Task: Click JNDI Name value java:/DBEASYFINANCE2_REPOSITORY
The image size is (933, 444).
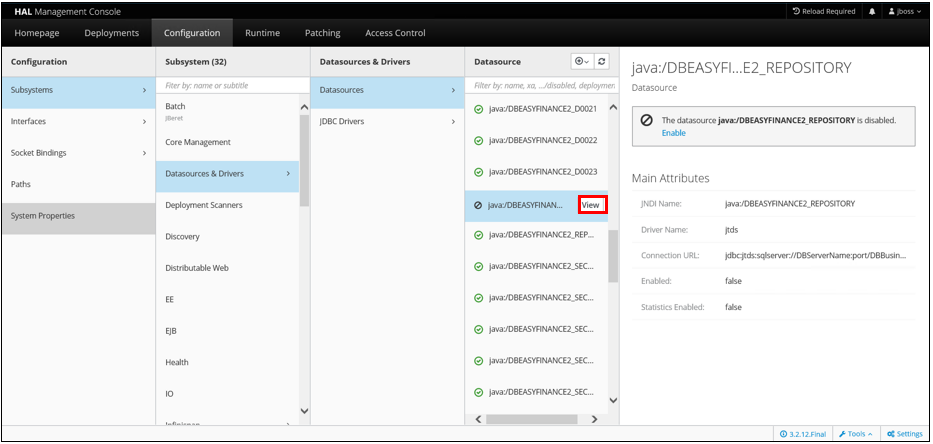Action: tap(790, 204)
